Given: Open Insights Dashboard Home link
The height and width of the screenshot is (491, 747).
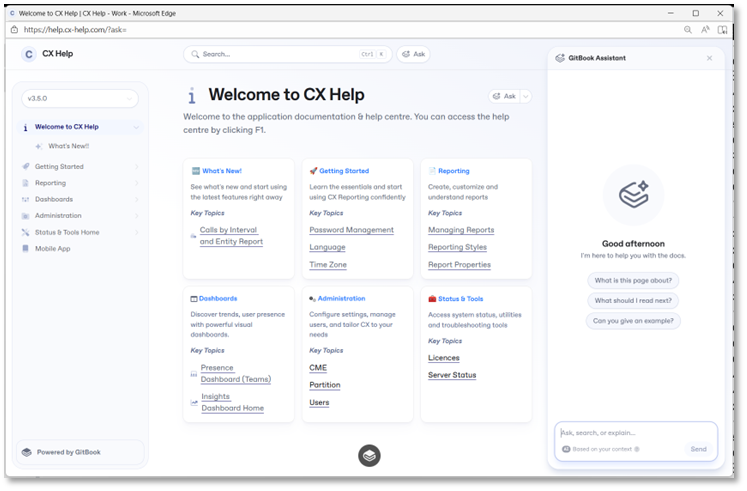Looking at the screenshot, I should [232, 402].
